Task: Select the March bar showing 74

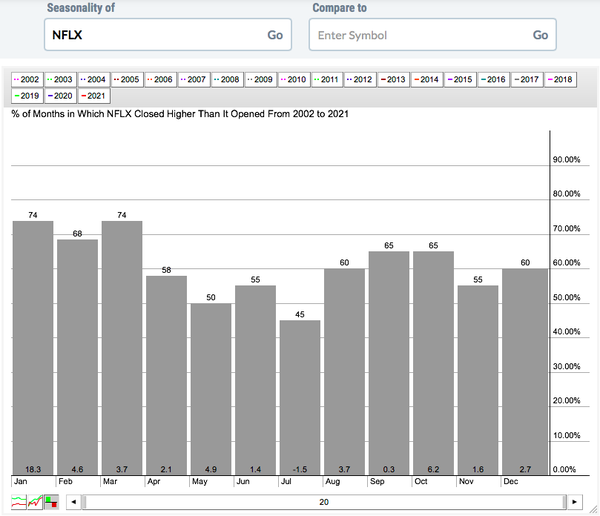Action: [x=122, y=348]
